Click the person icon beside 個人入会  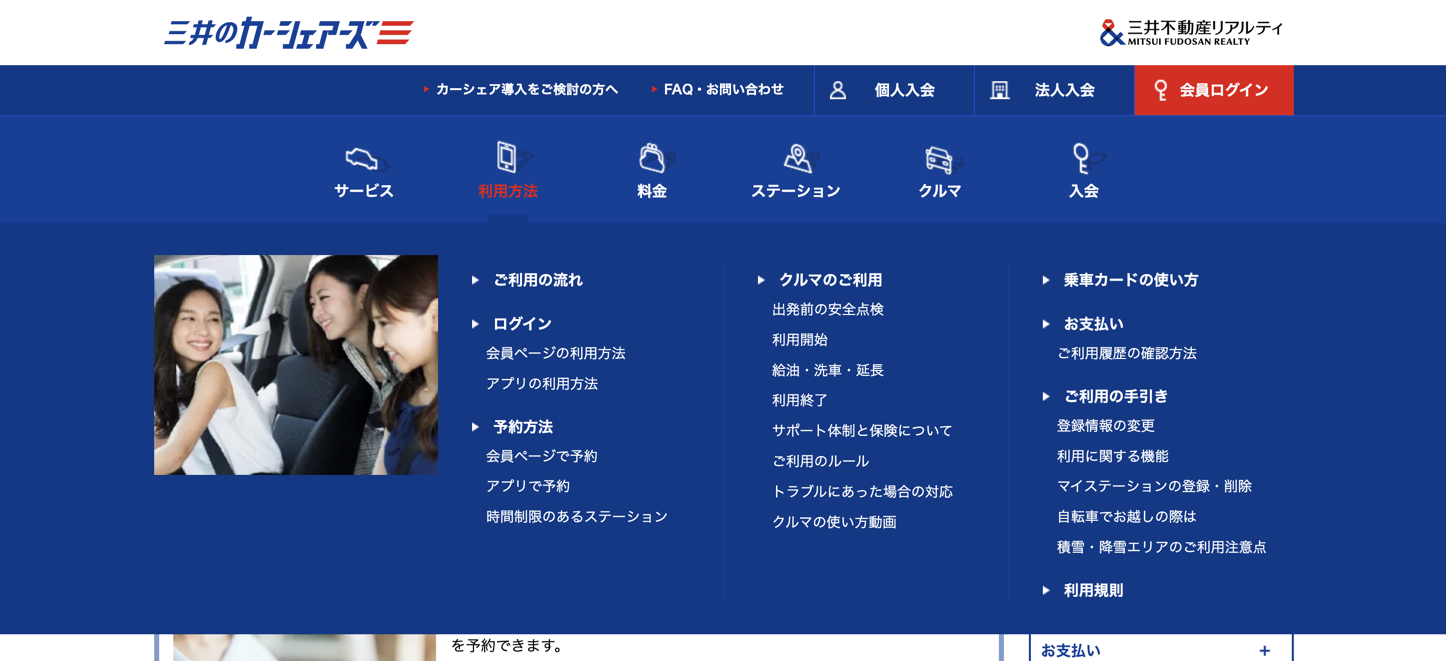(x=838, y=90)
